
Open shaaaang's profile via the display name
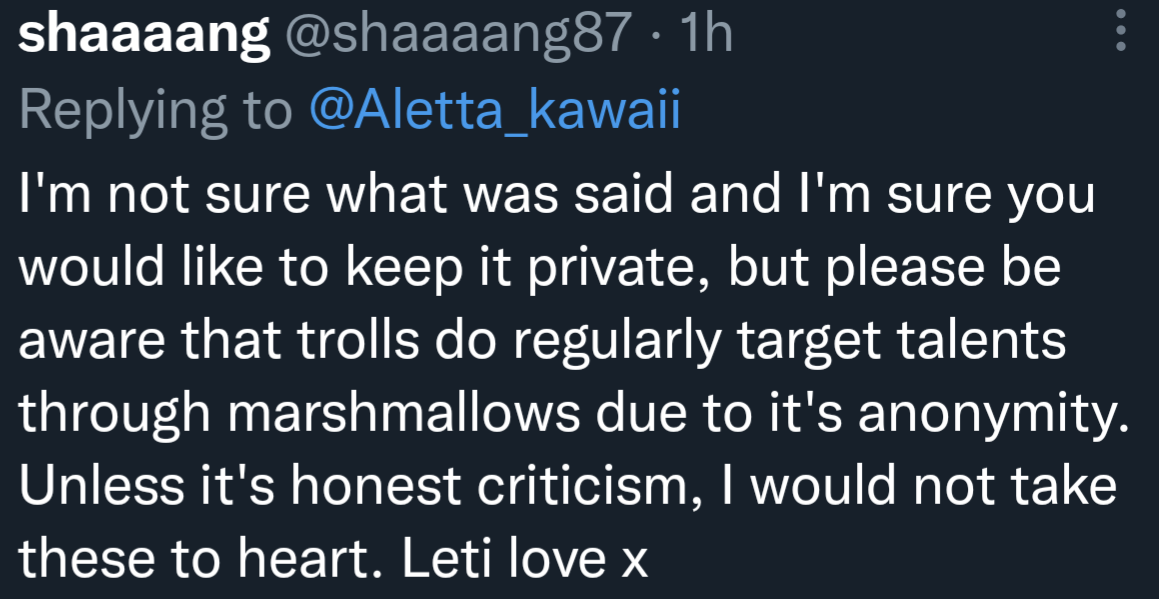pos(144,36)
